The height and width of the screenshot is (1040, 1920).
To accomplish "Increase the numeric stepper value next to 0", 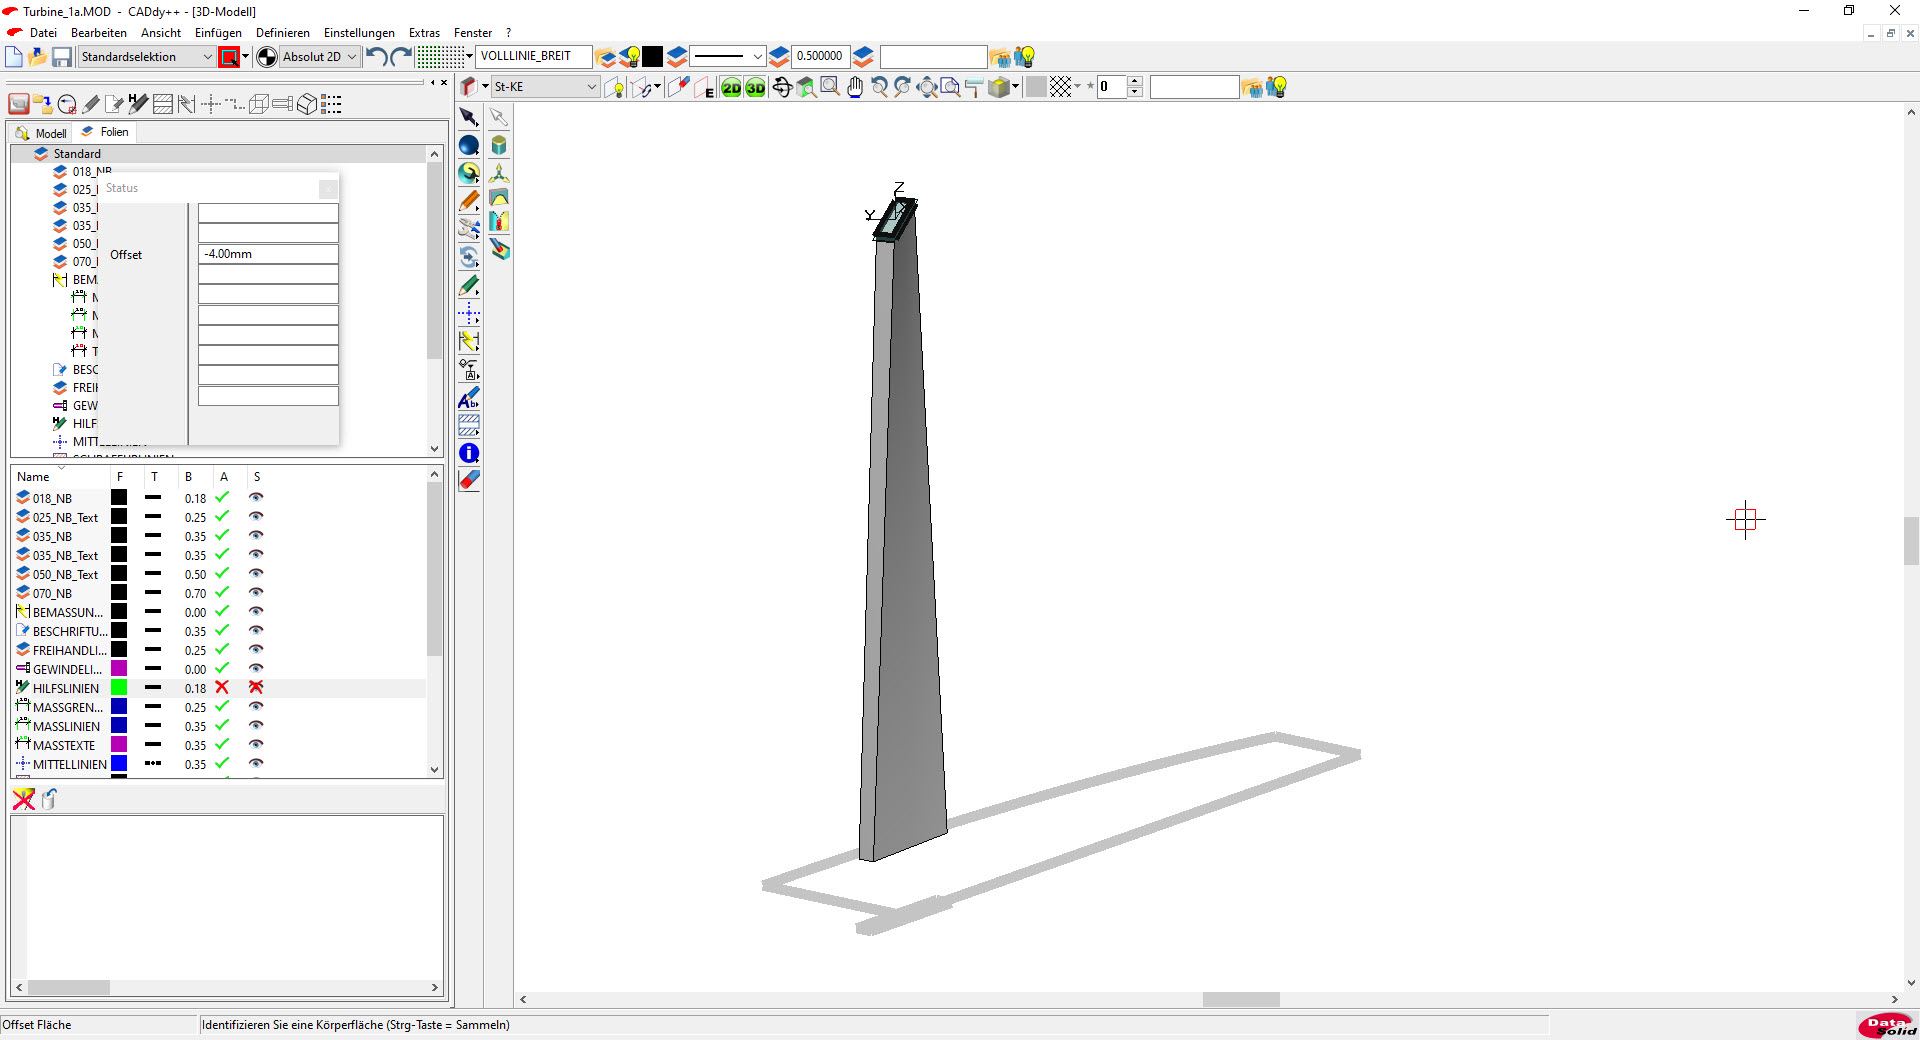I will [x=1134, y=83].
